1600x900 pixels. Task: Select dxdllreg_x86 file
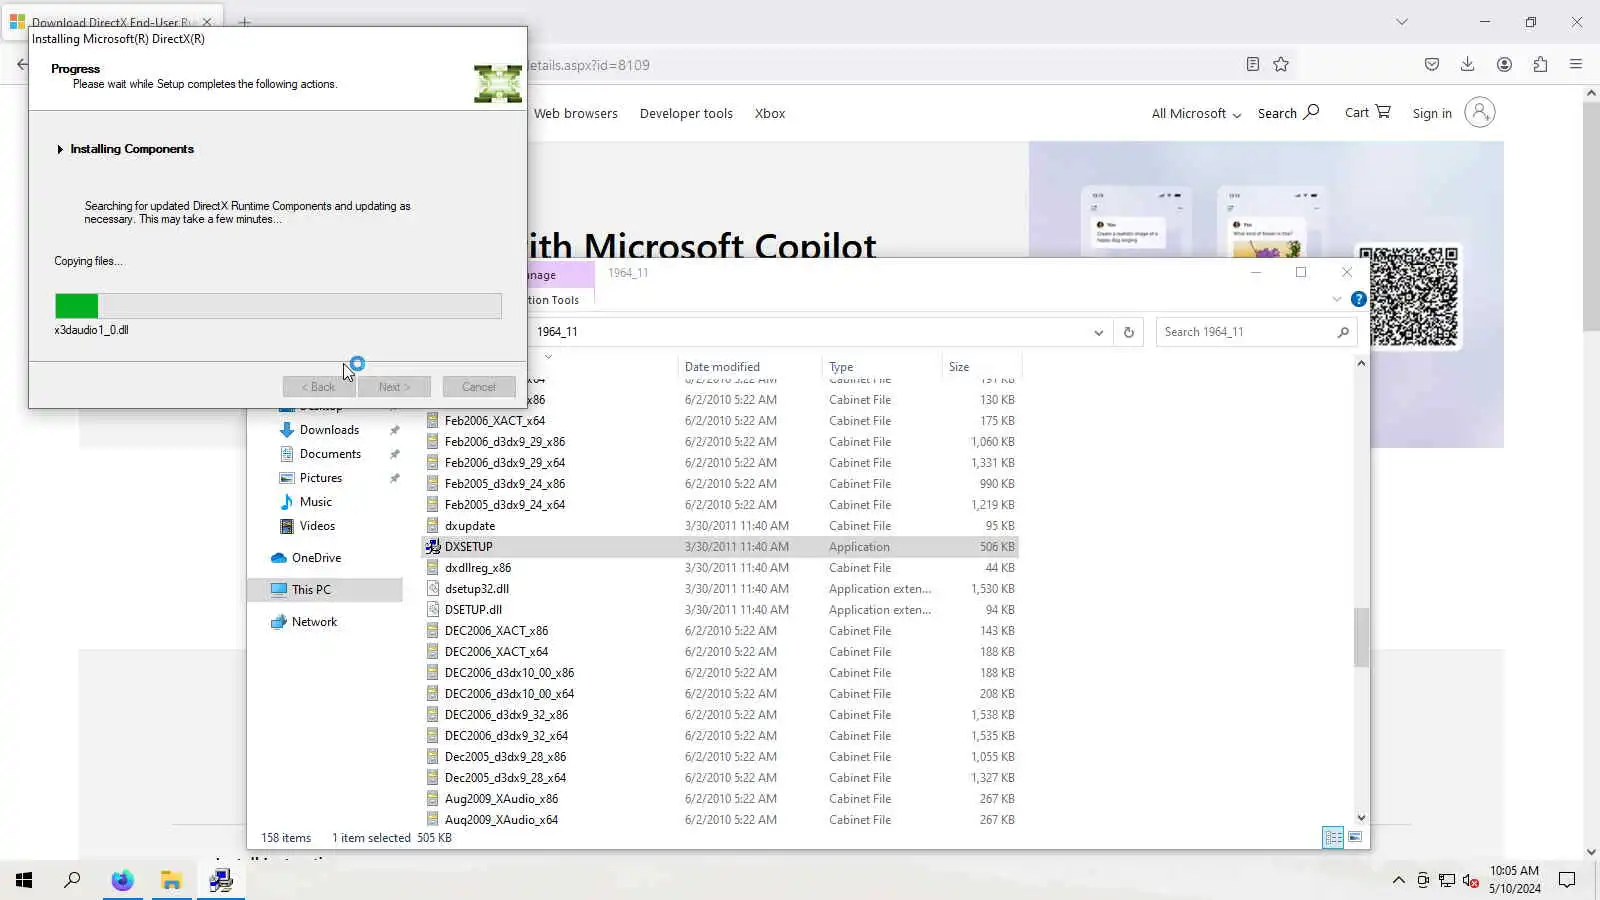pyautogui.click(x=478, y=568)
